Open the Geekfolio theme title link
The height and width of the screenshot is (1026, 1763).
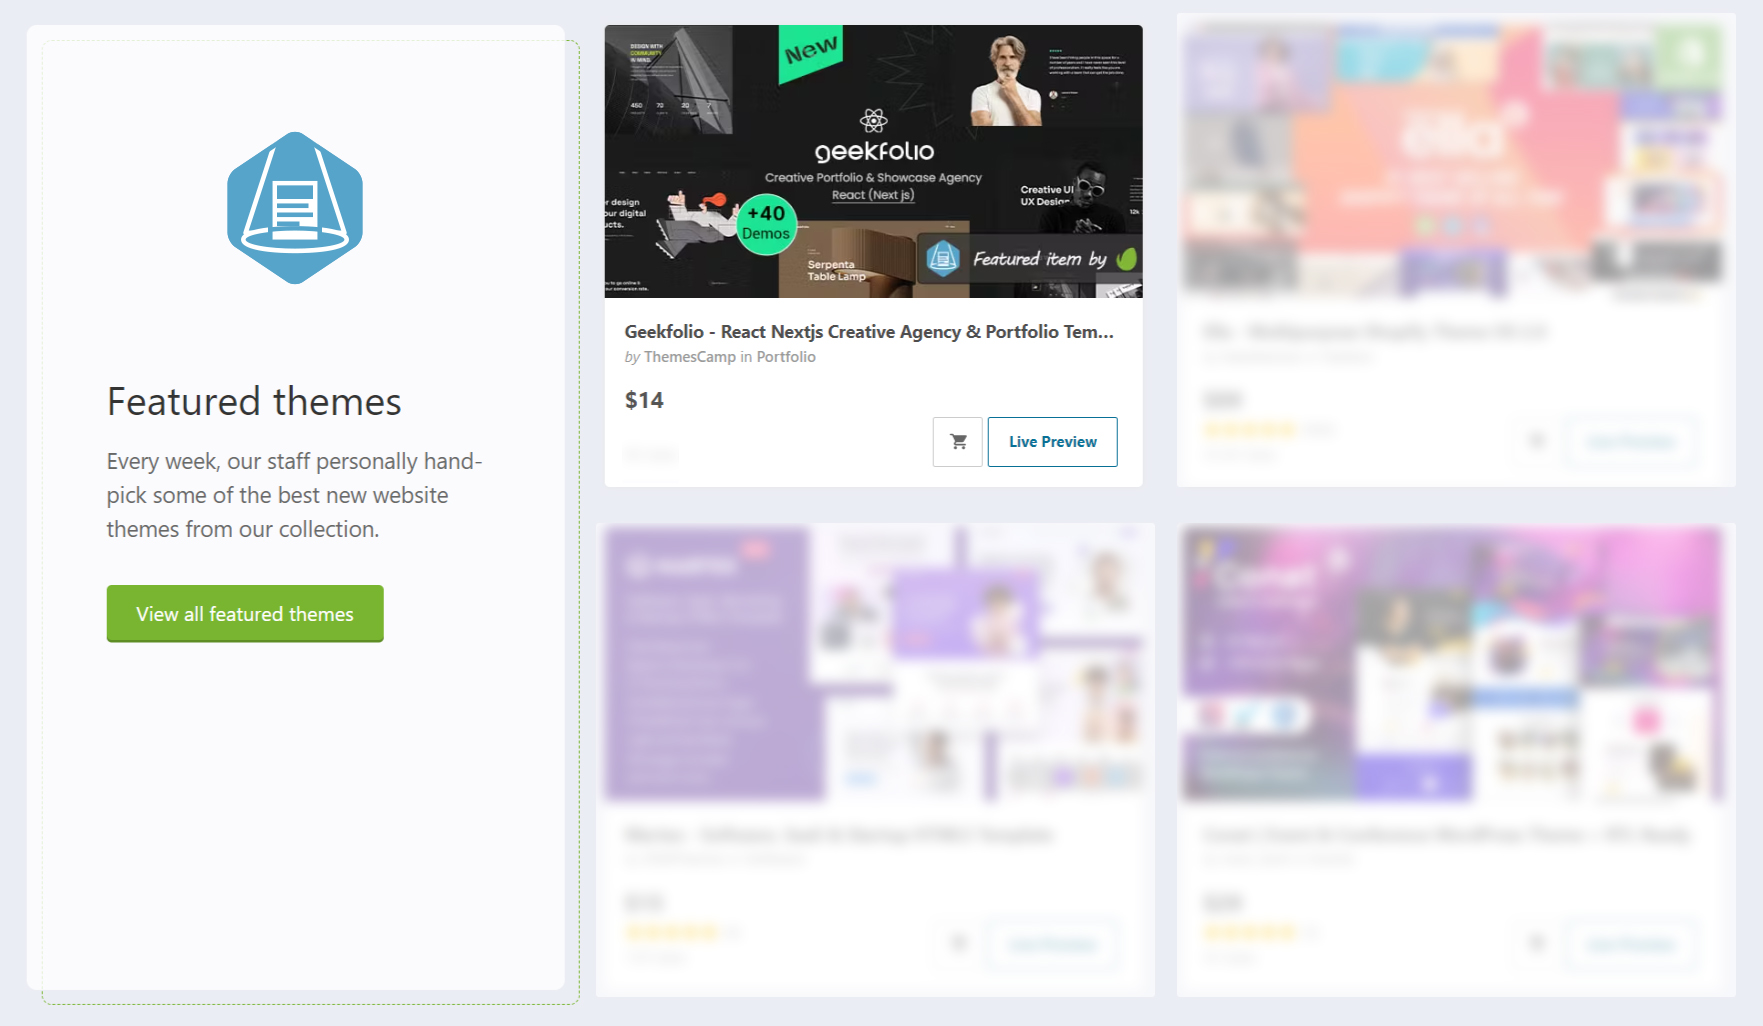click(x=868, y=332)
